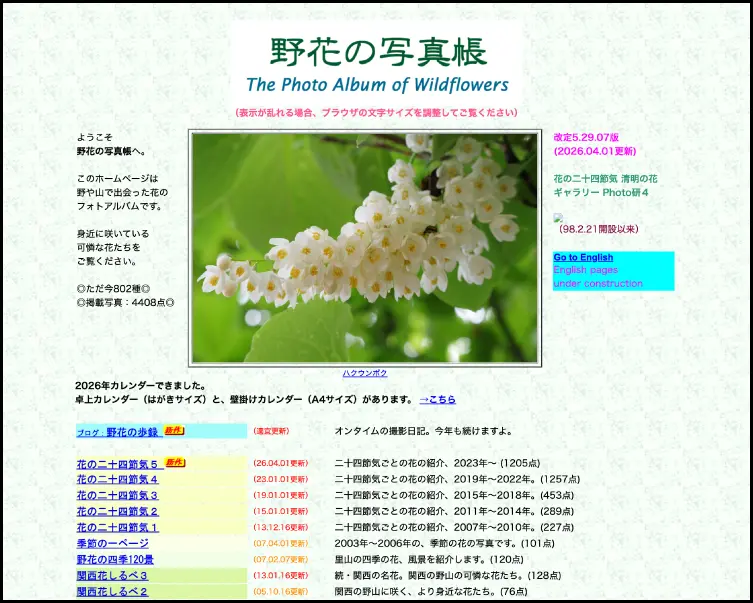Click the 里山の四季の花 (120点) description
This screenshot has width=753, height=603.
tap(429, 559)
